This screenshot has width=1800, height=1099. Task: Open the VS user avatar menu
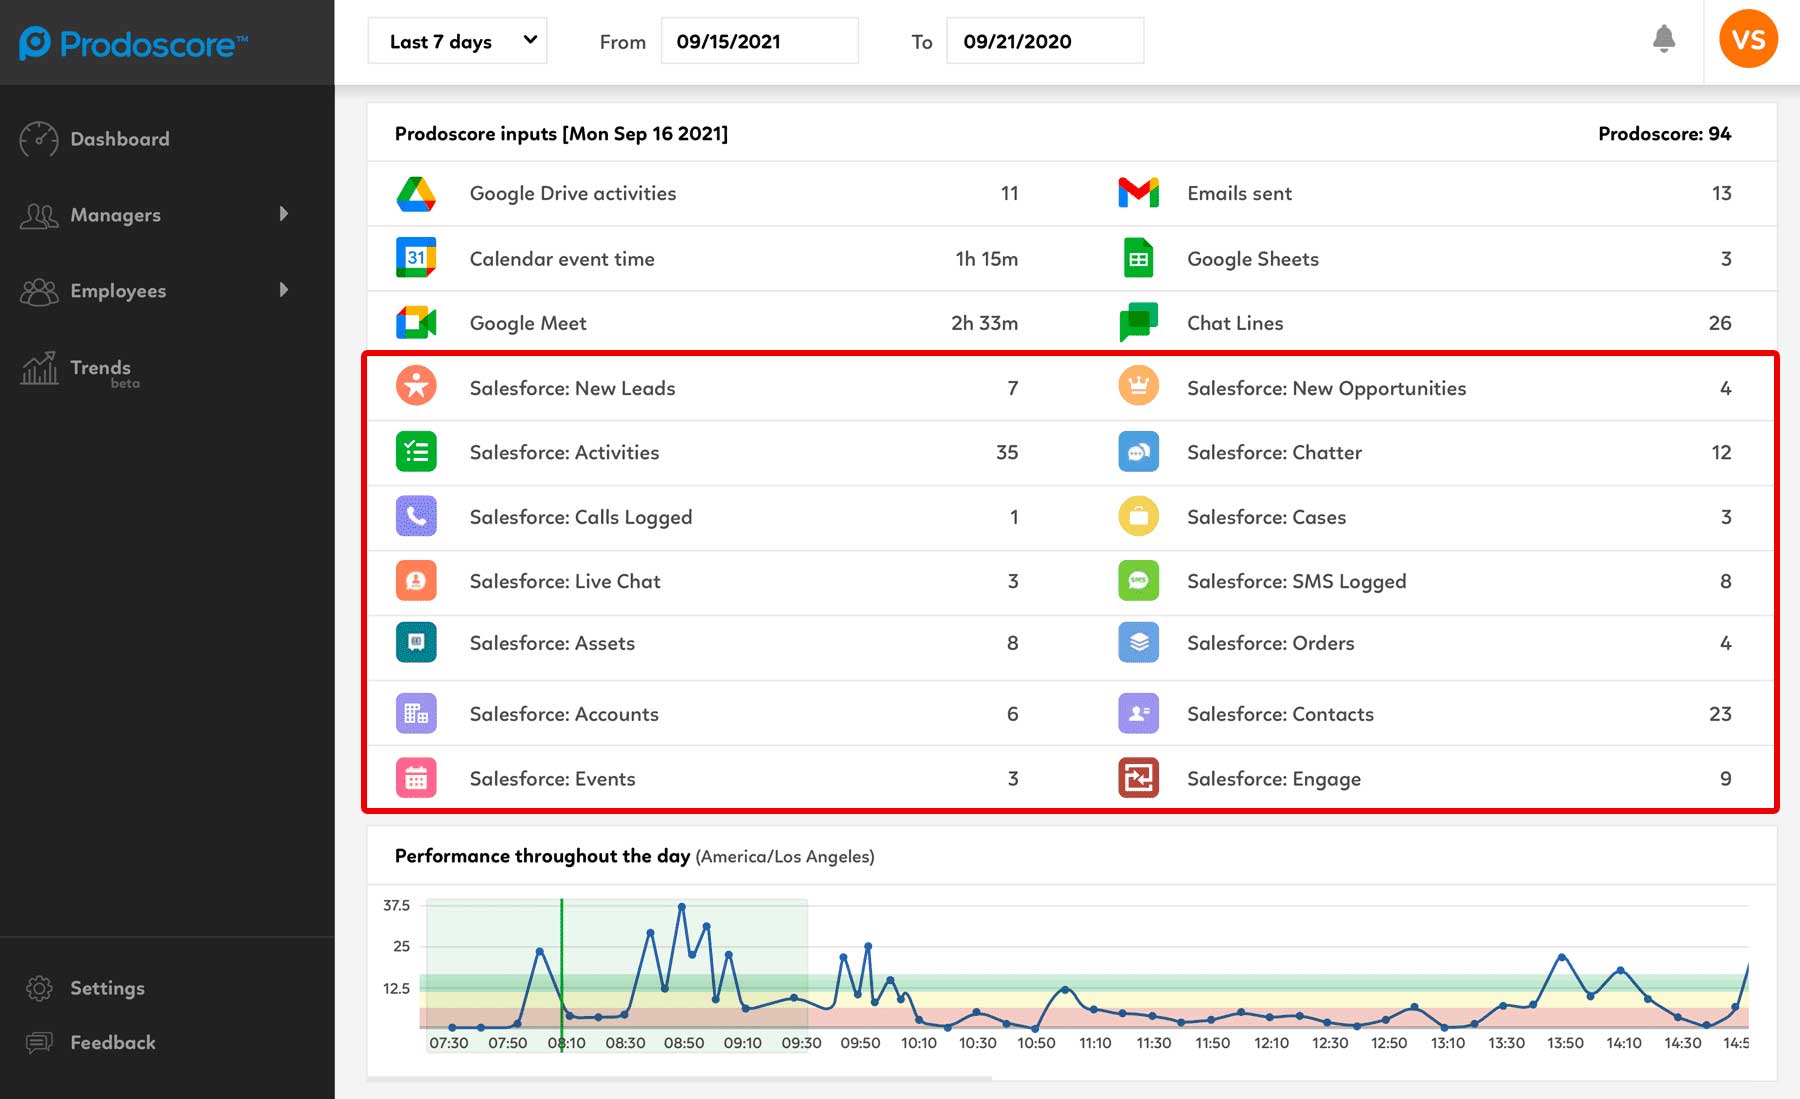[x=1748, y=40]
